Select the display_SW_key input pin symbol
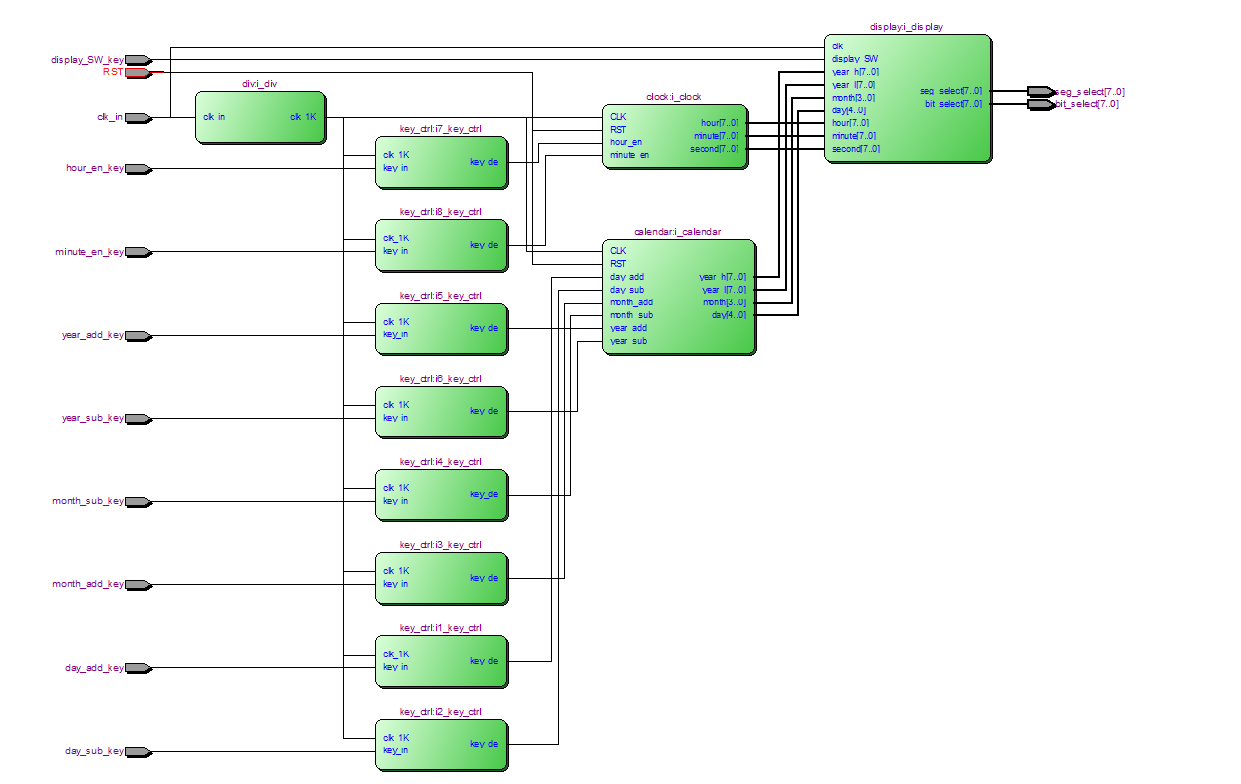 138,60
